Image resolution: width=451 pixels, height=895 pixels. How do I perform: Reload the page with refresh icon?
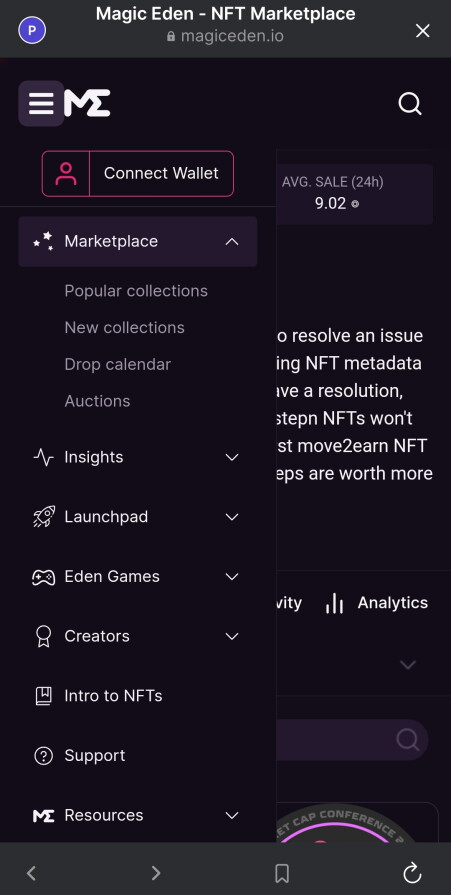tap(412, 873)
